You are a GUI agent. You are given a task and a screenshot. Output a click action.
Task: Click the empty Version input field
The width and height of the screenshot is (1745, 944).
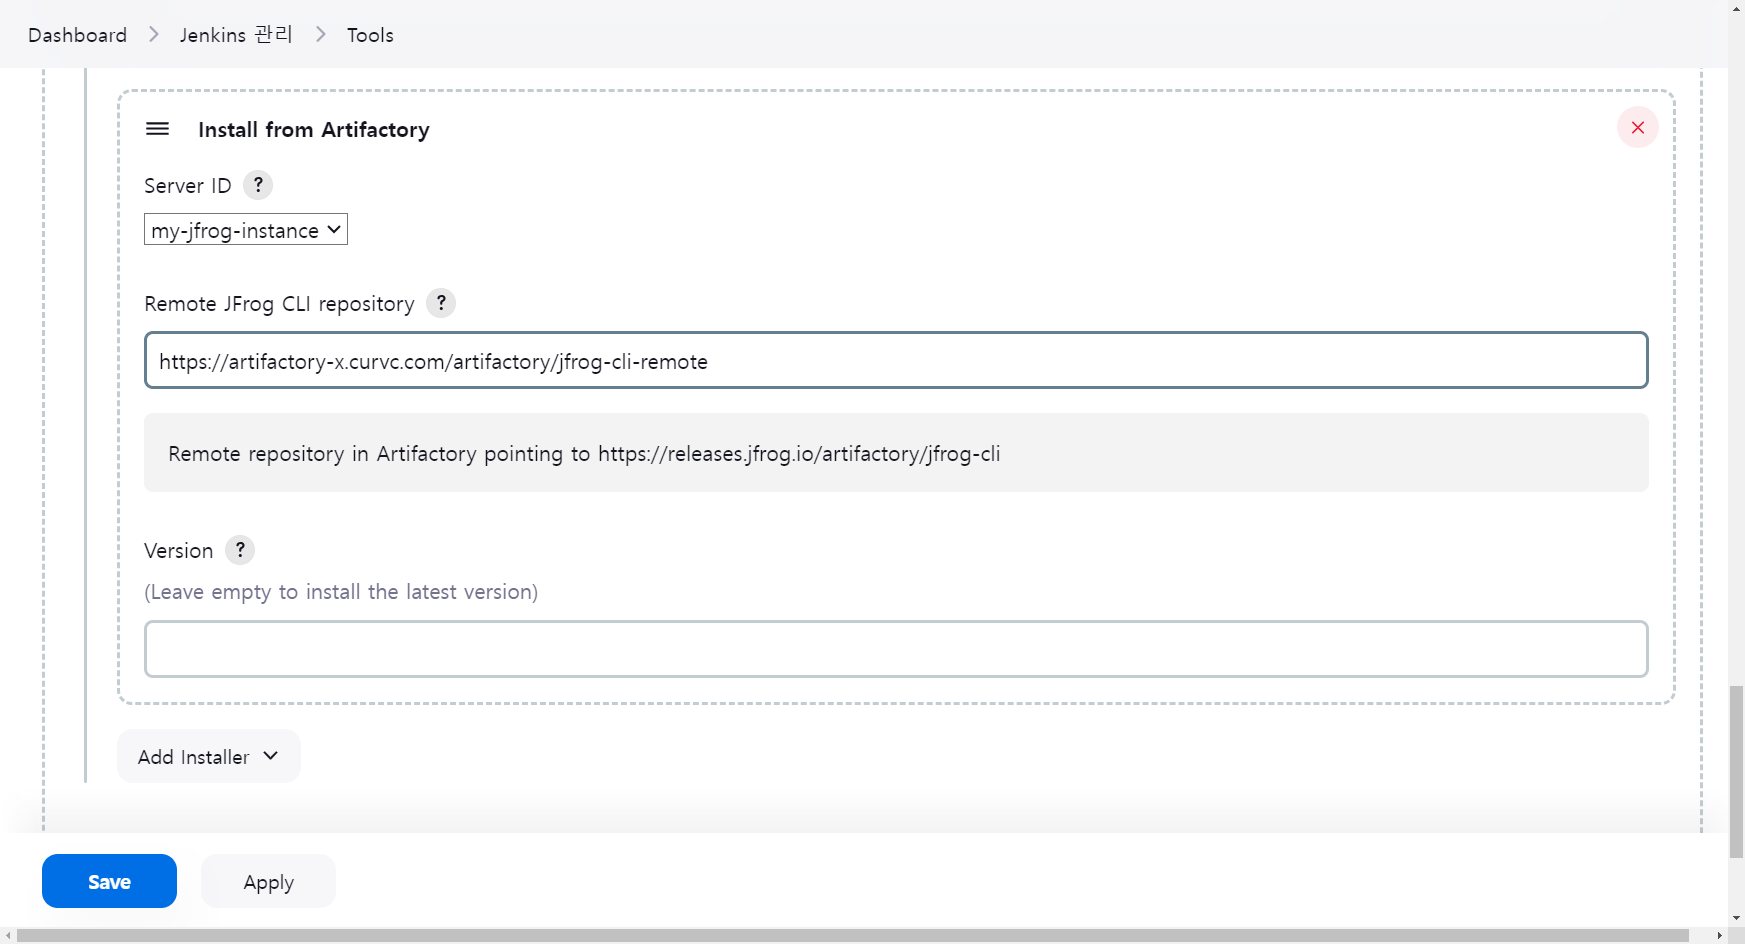click(896, 649)
